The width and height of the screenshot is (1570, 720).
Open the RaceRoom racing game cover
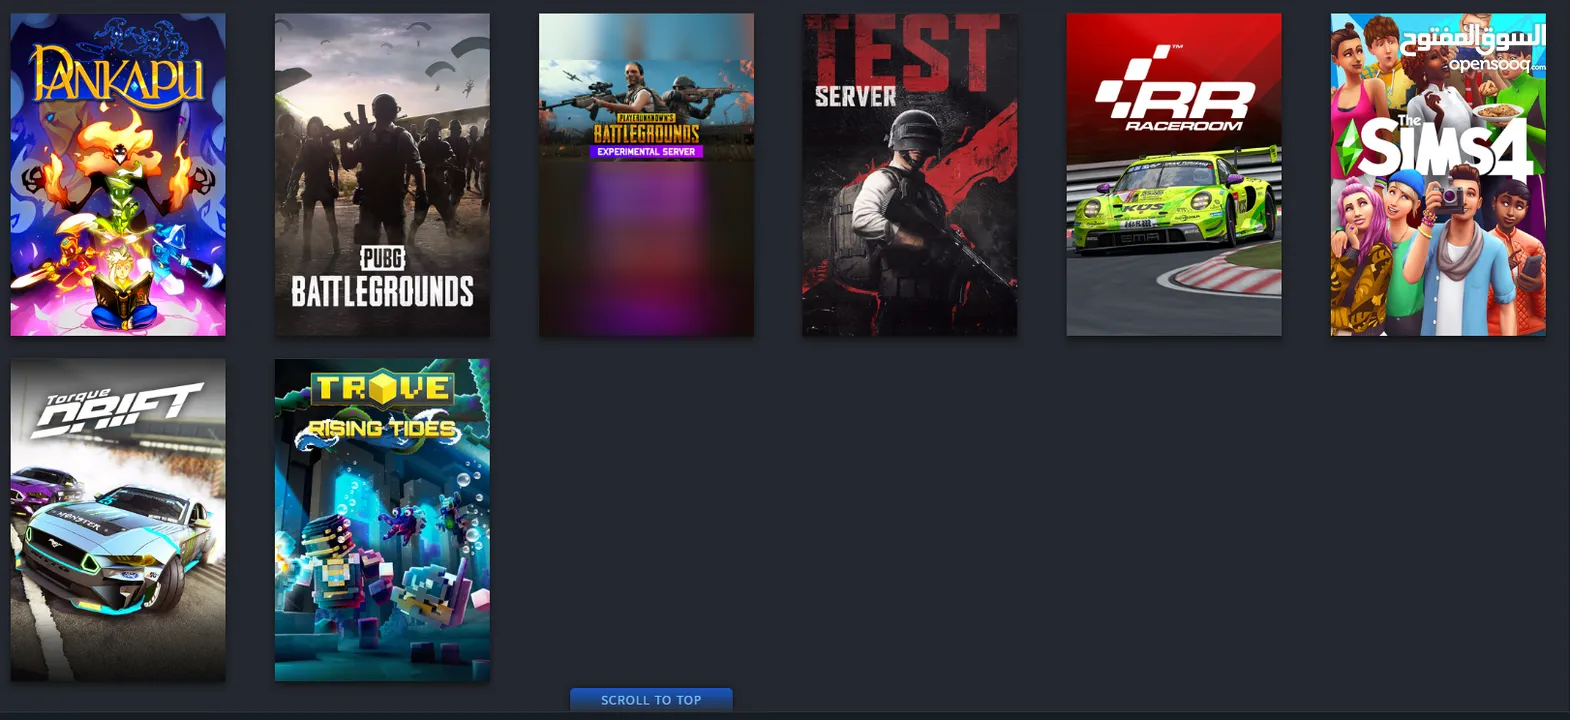click(x=1174, y=175)
